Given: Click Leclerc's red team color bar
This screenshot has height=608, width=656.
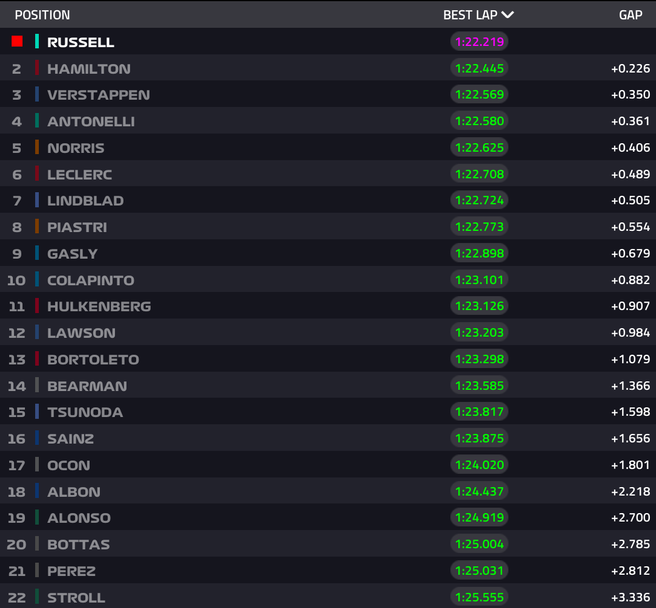Looking at the screenshot, I should tap(37, 174).
